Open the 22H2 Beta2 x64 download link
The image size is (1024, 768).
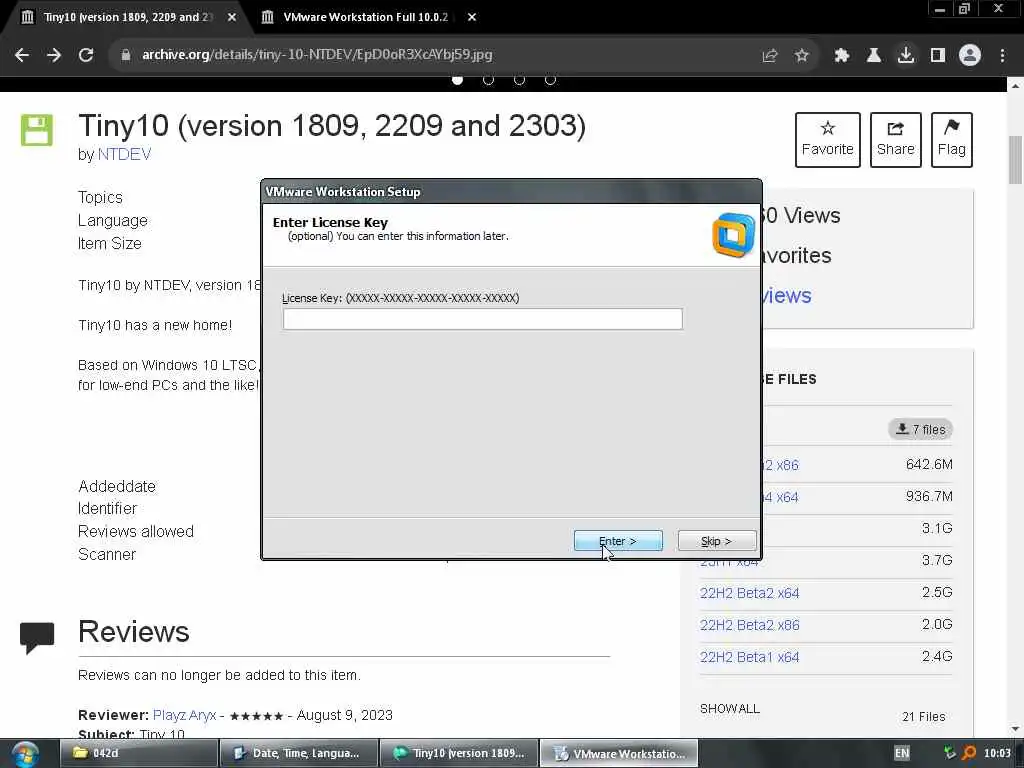pyautogui.click(x=749, y=593)
